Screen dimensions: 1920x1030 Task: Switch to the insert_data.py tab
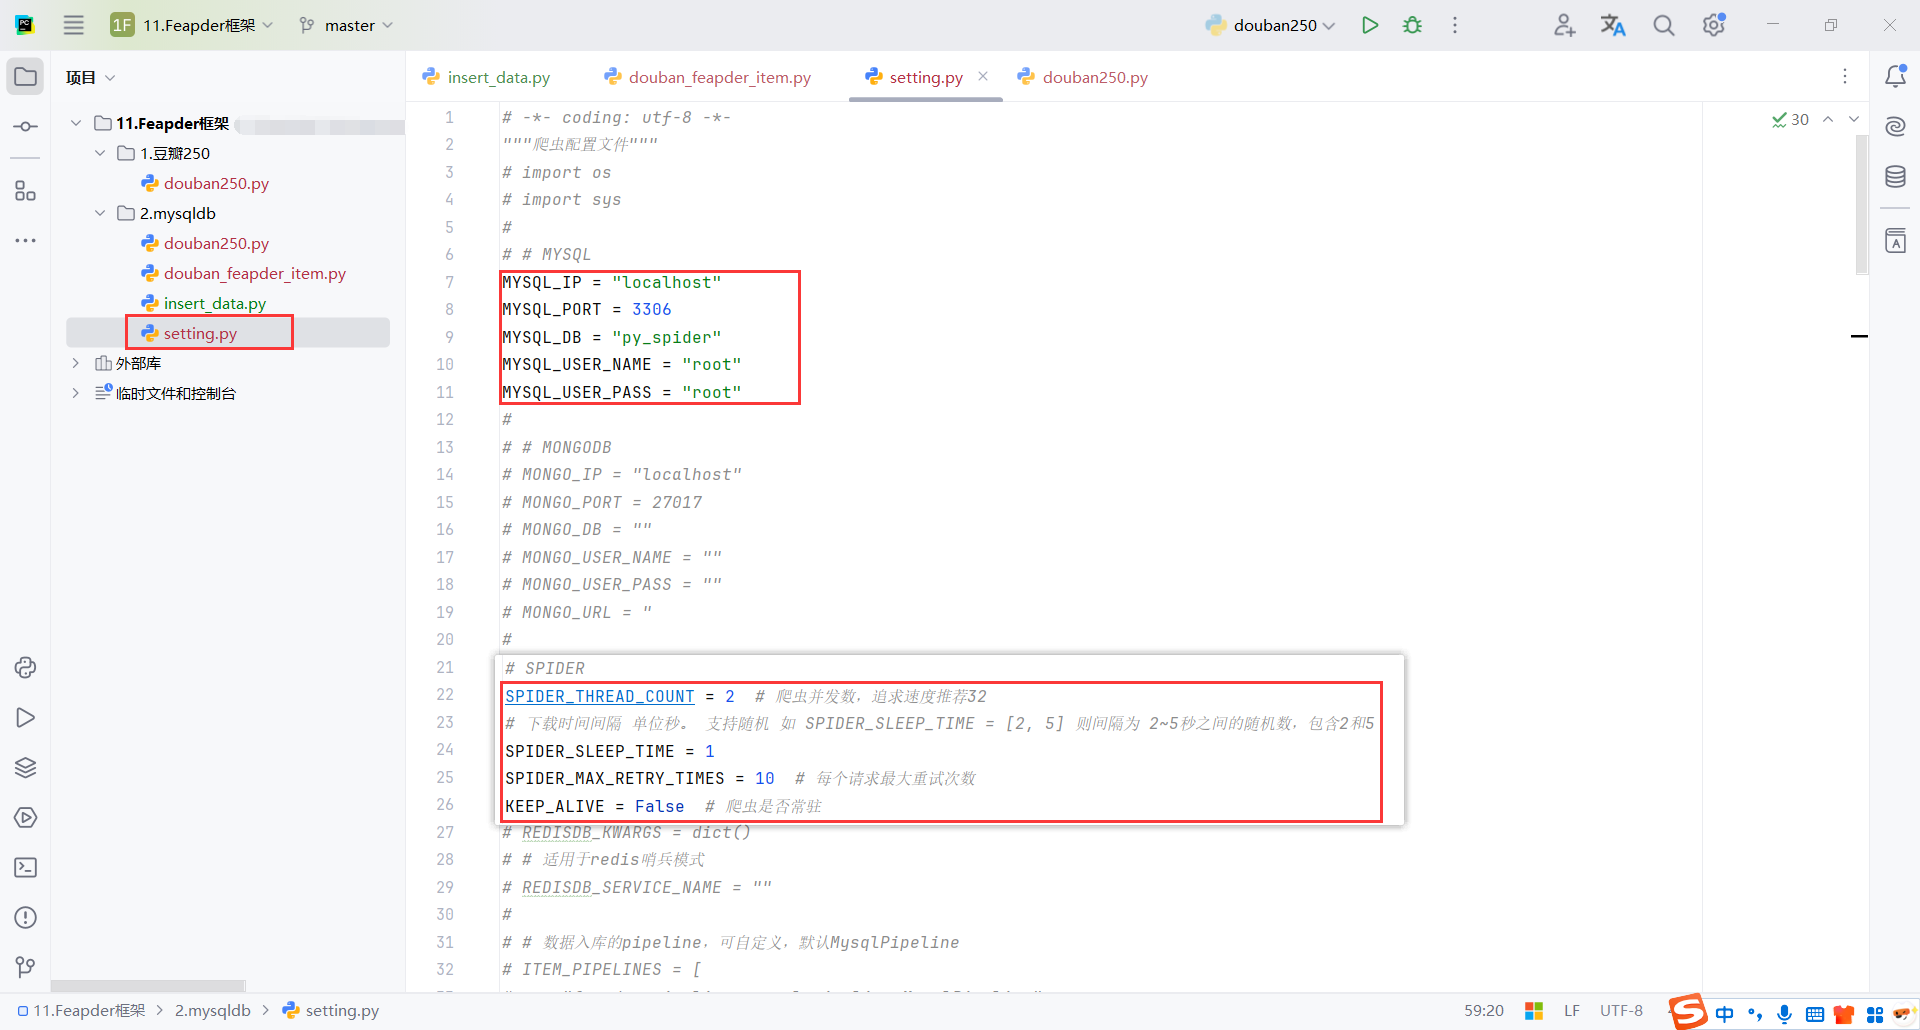coord(497,77)
